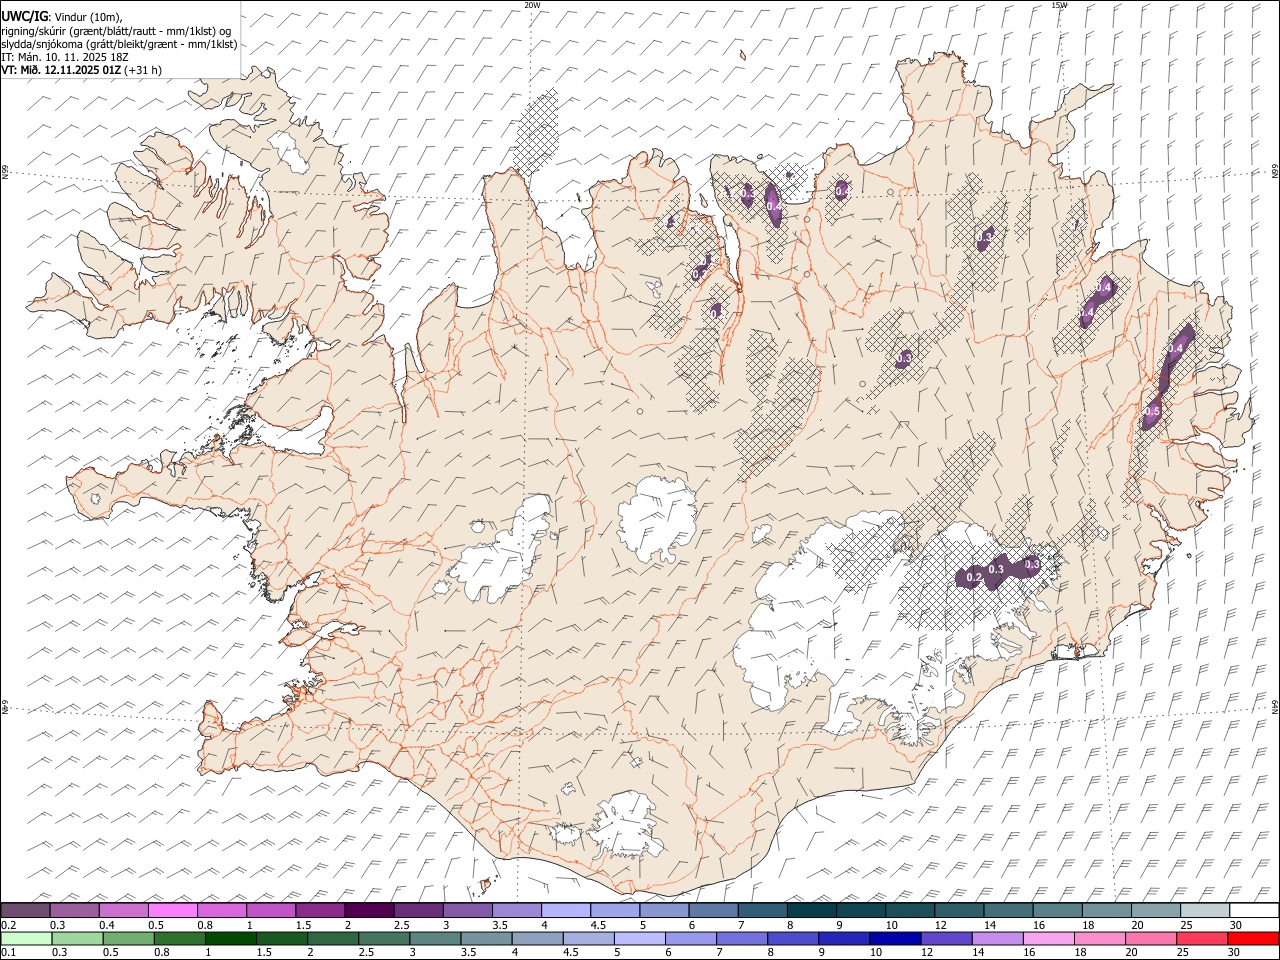Pick the leftmost 0.2 swatch, upper legend row
This screenshot has height=960, width=1280.
pyautogui.click(x=26, y=911)
